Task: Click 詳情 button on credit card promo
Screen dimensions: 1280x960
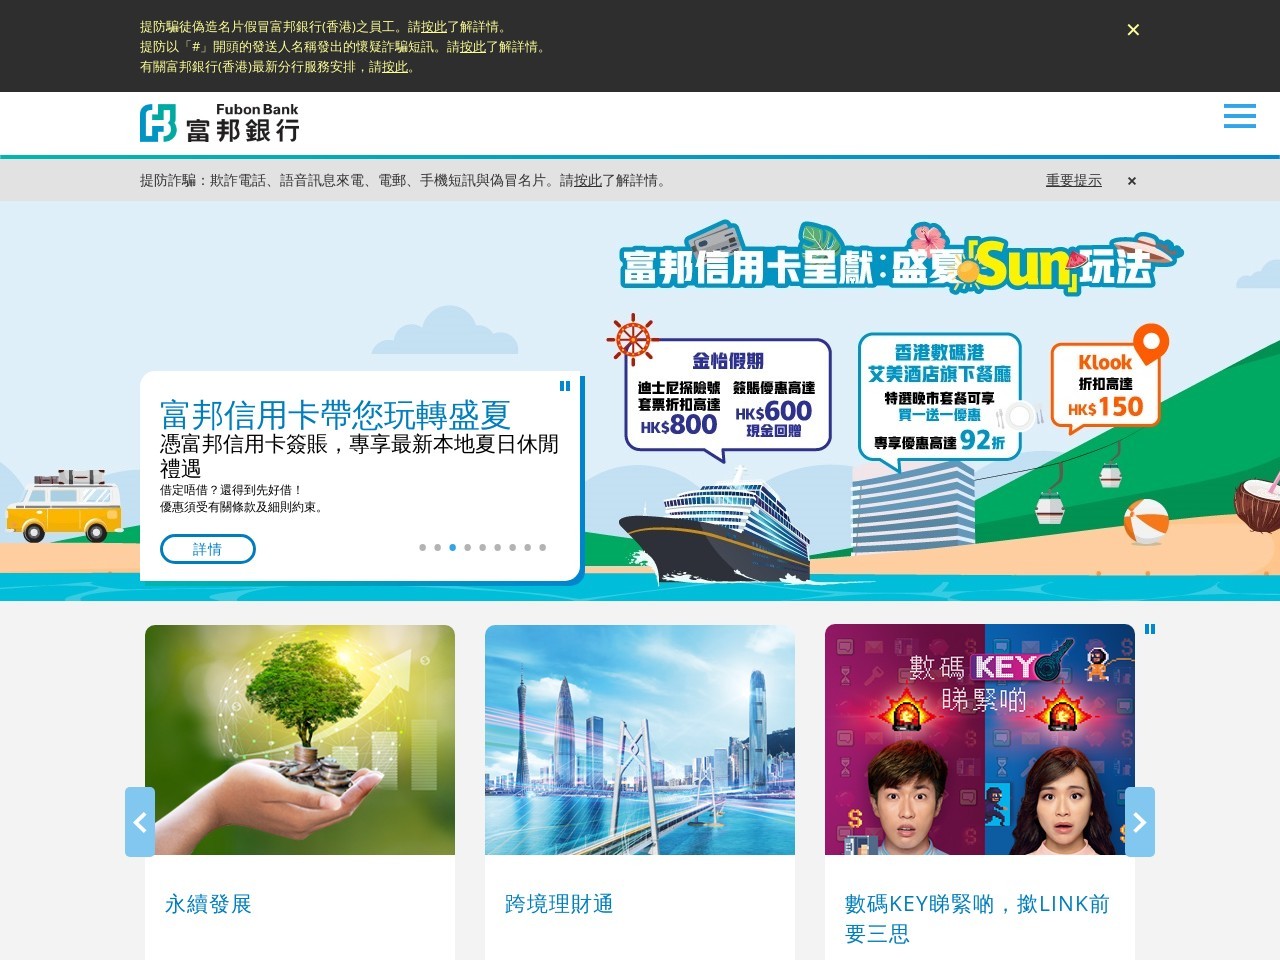Action: coord(208,549)
